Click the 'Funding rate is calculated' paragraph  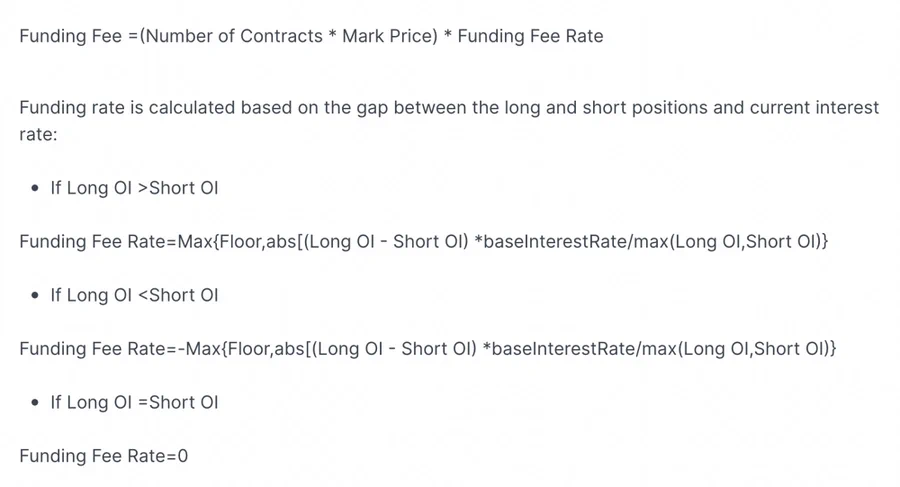(x=449, y=121)
